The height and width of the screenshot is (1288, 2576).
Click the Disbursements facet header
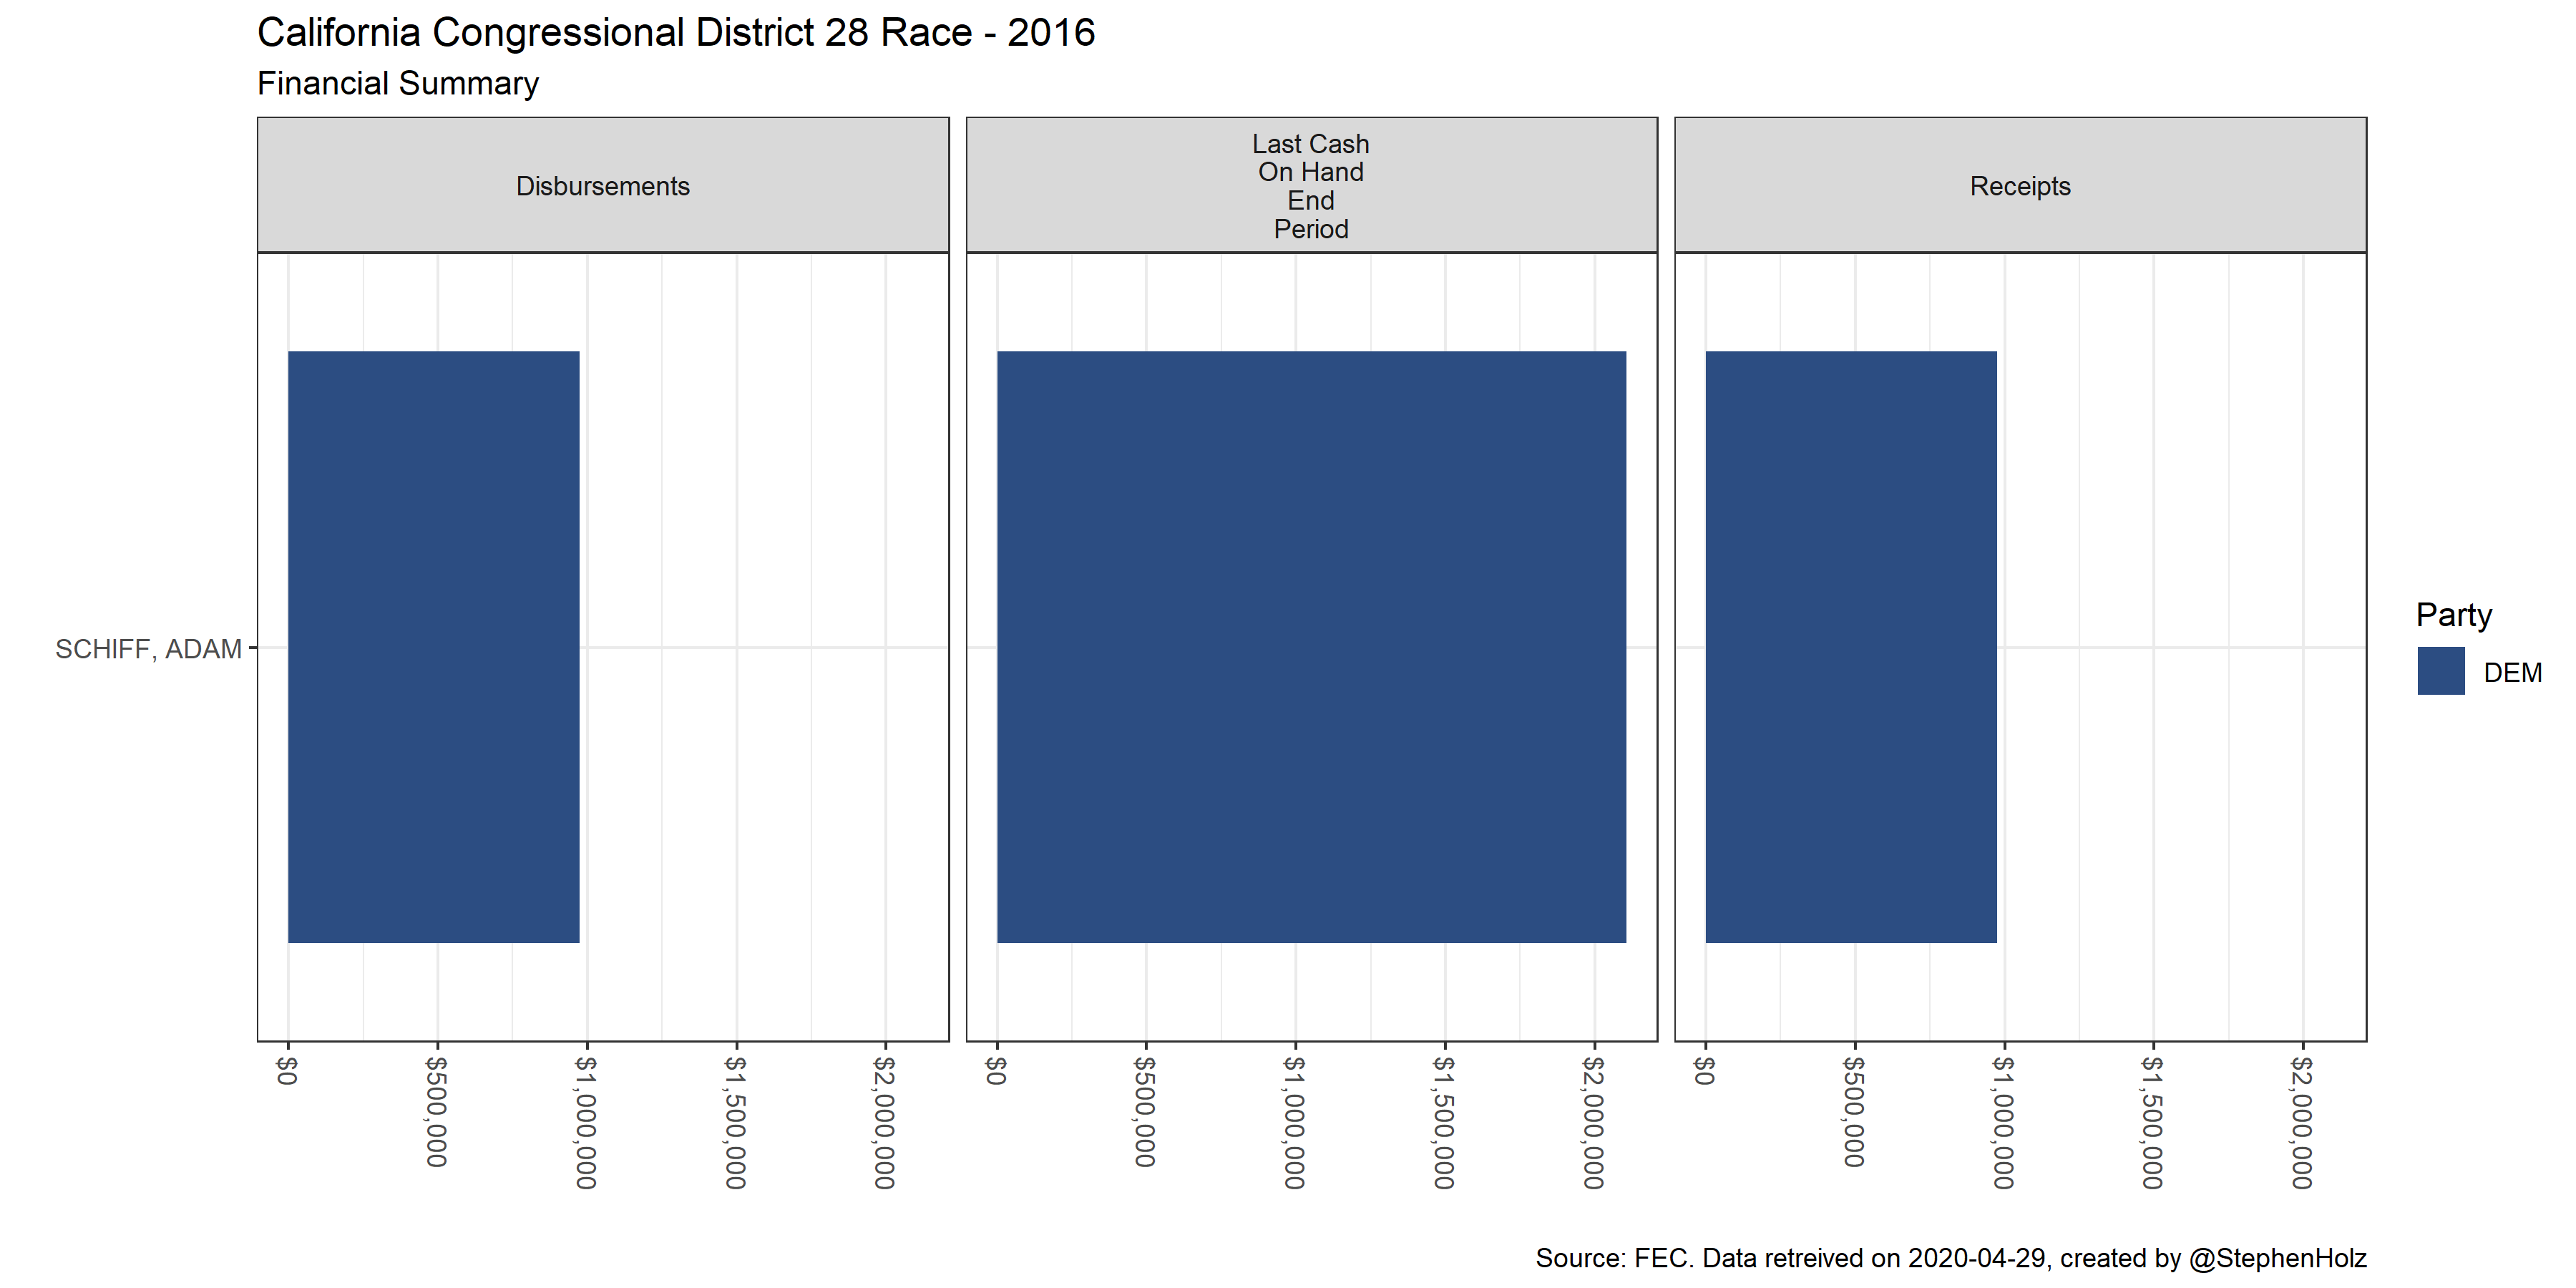point(602,186)
